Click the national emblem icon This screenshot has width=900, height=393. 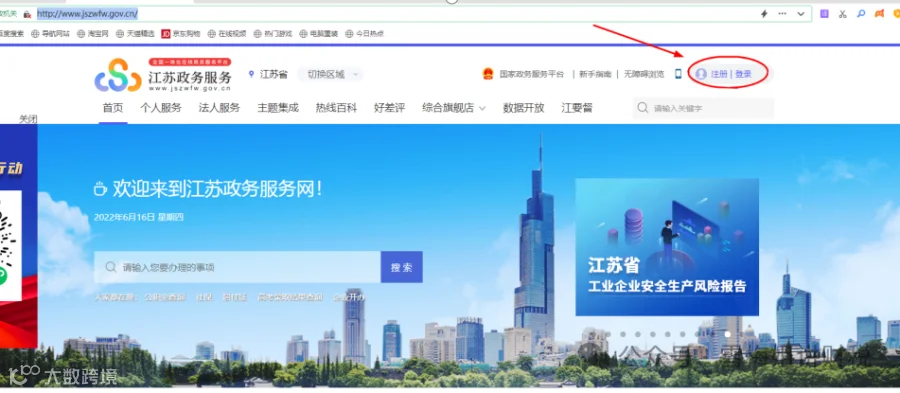tap(487, 74)
